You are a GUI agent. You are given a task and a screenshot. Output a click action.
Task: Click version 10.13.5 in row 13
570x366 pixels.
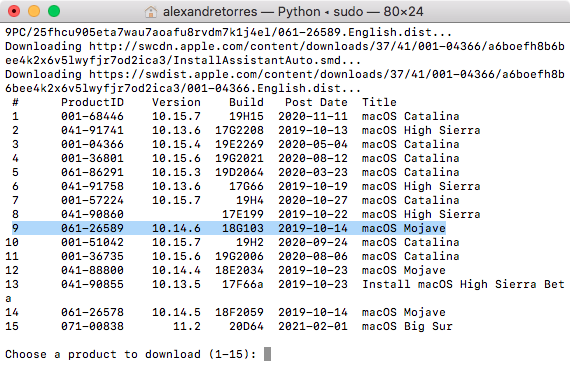click(x=176, y=284)
